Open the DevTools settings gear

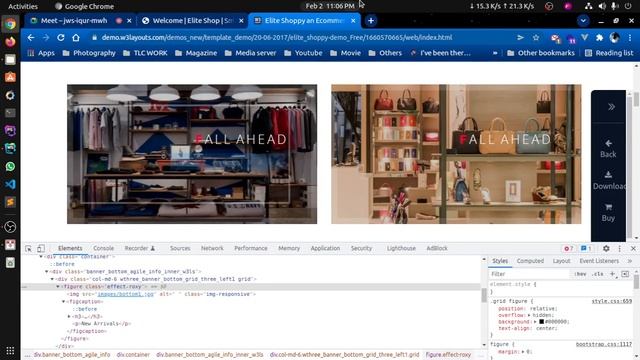pos(606,248)
